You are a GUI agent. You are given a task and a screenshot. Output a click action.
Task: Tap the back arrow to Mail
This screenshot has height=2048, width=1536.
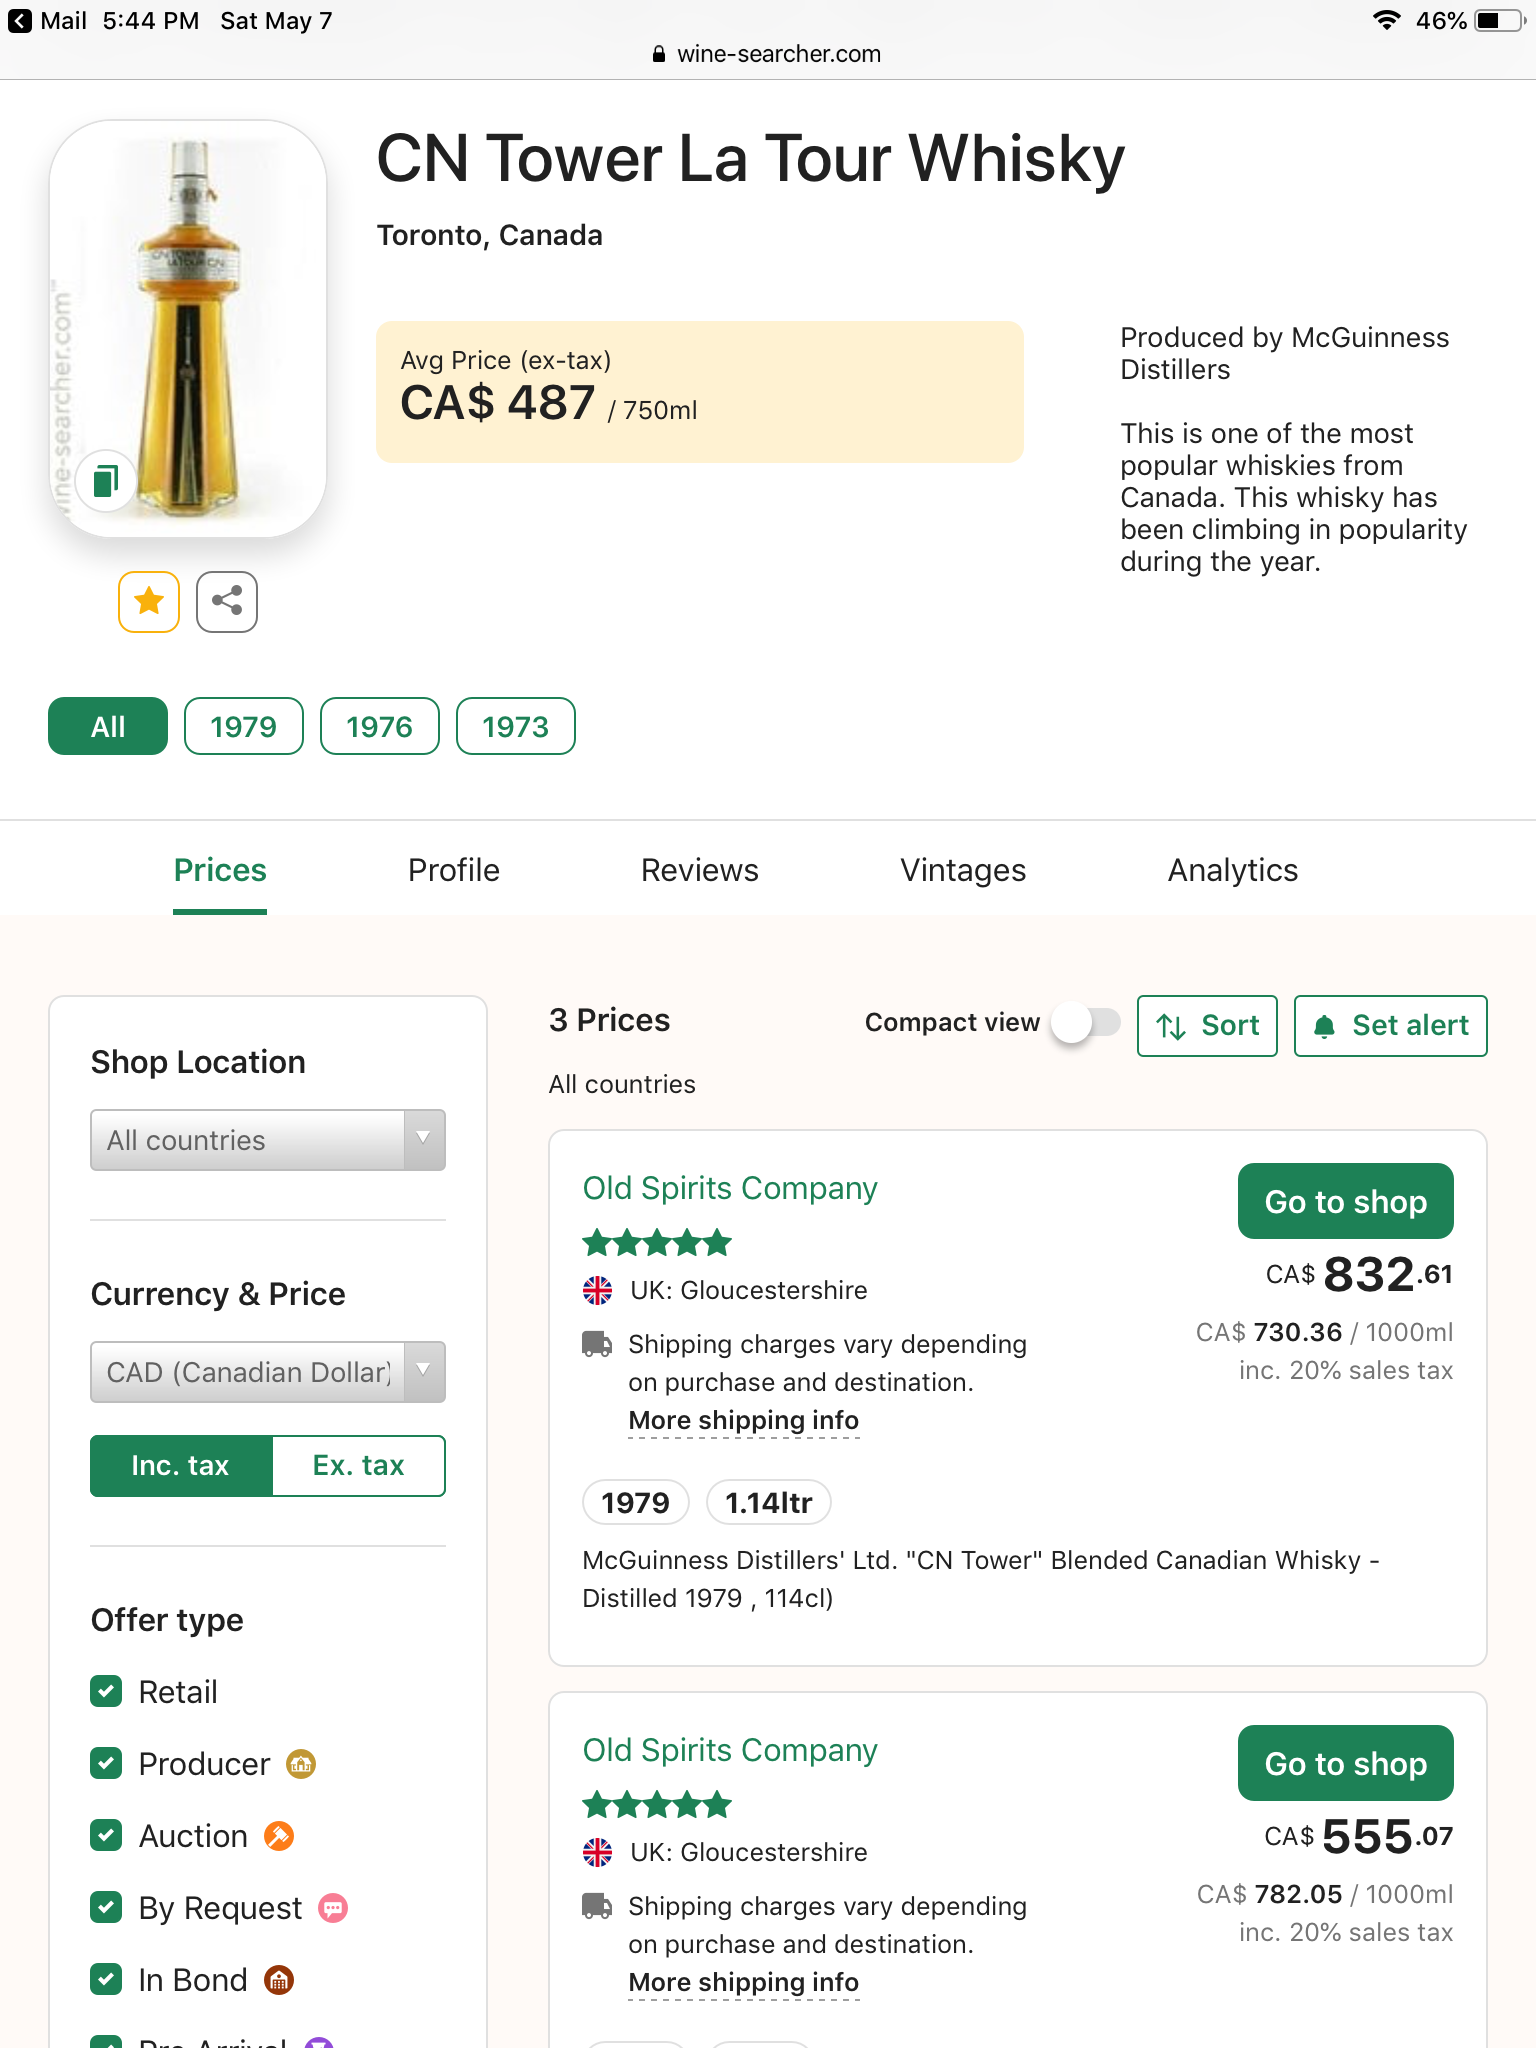(x=20, y=21)
